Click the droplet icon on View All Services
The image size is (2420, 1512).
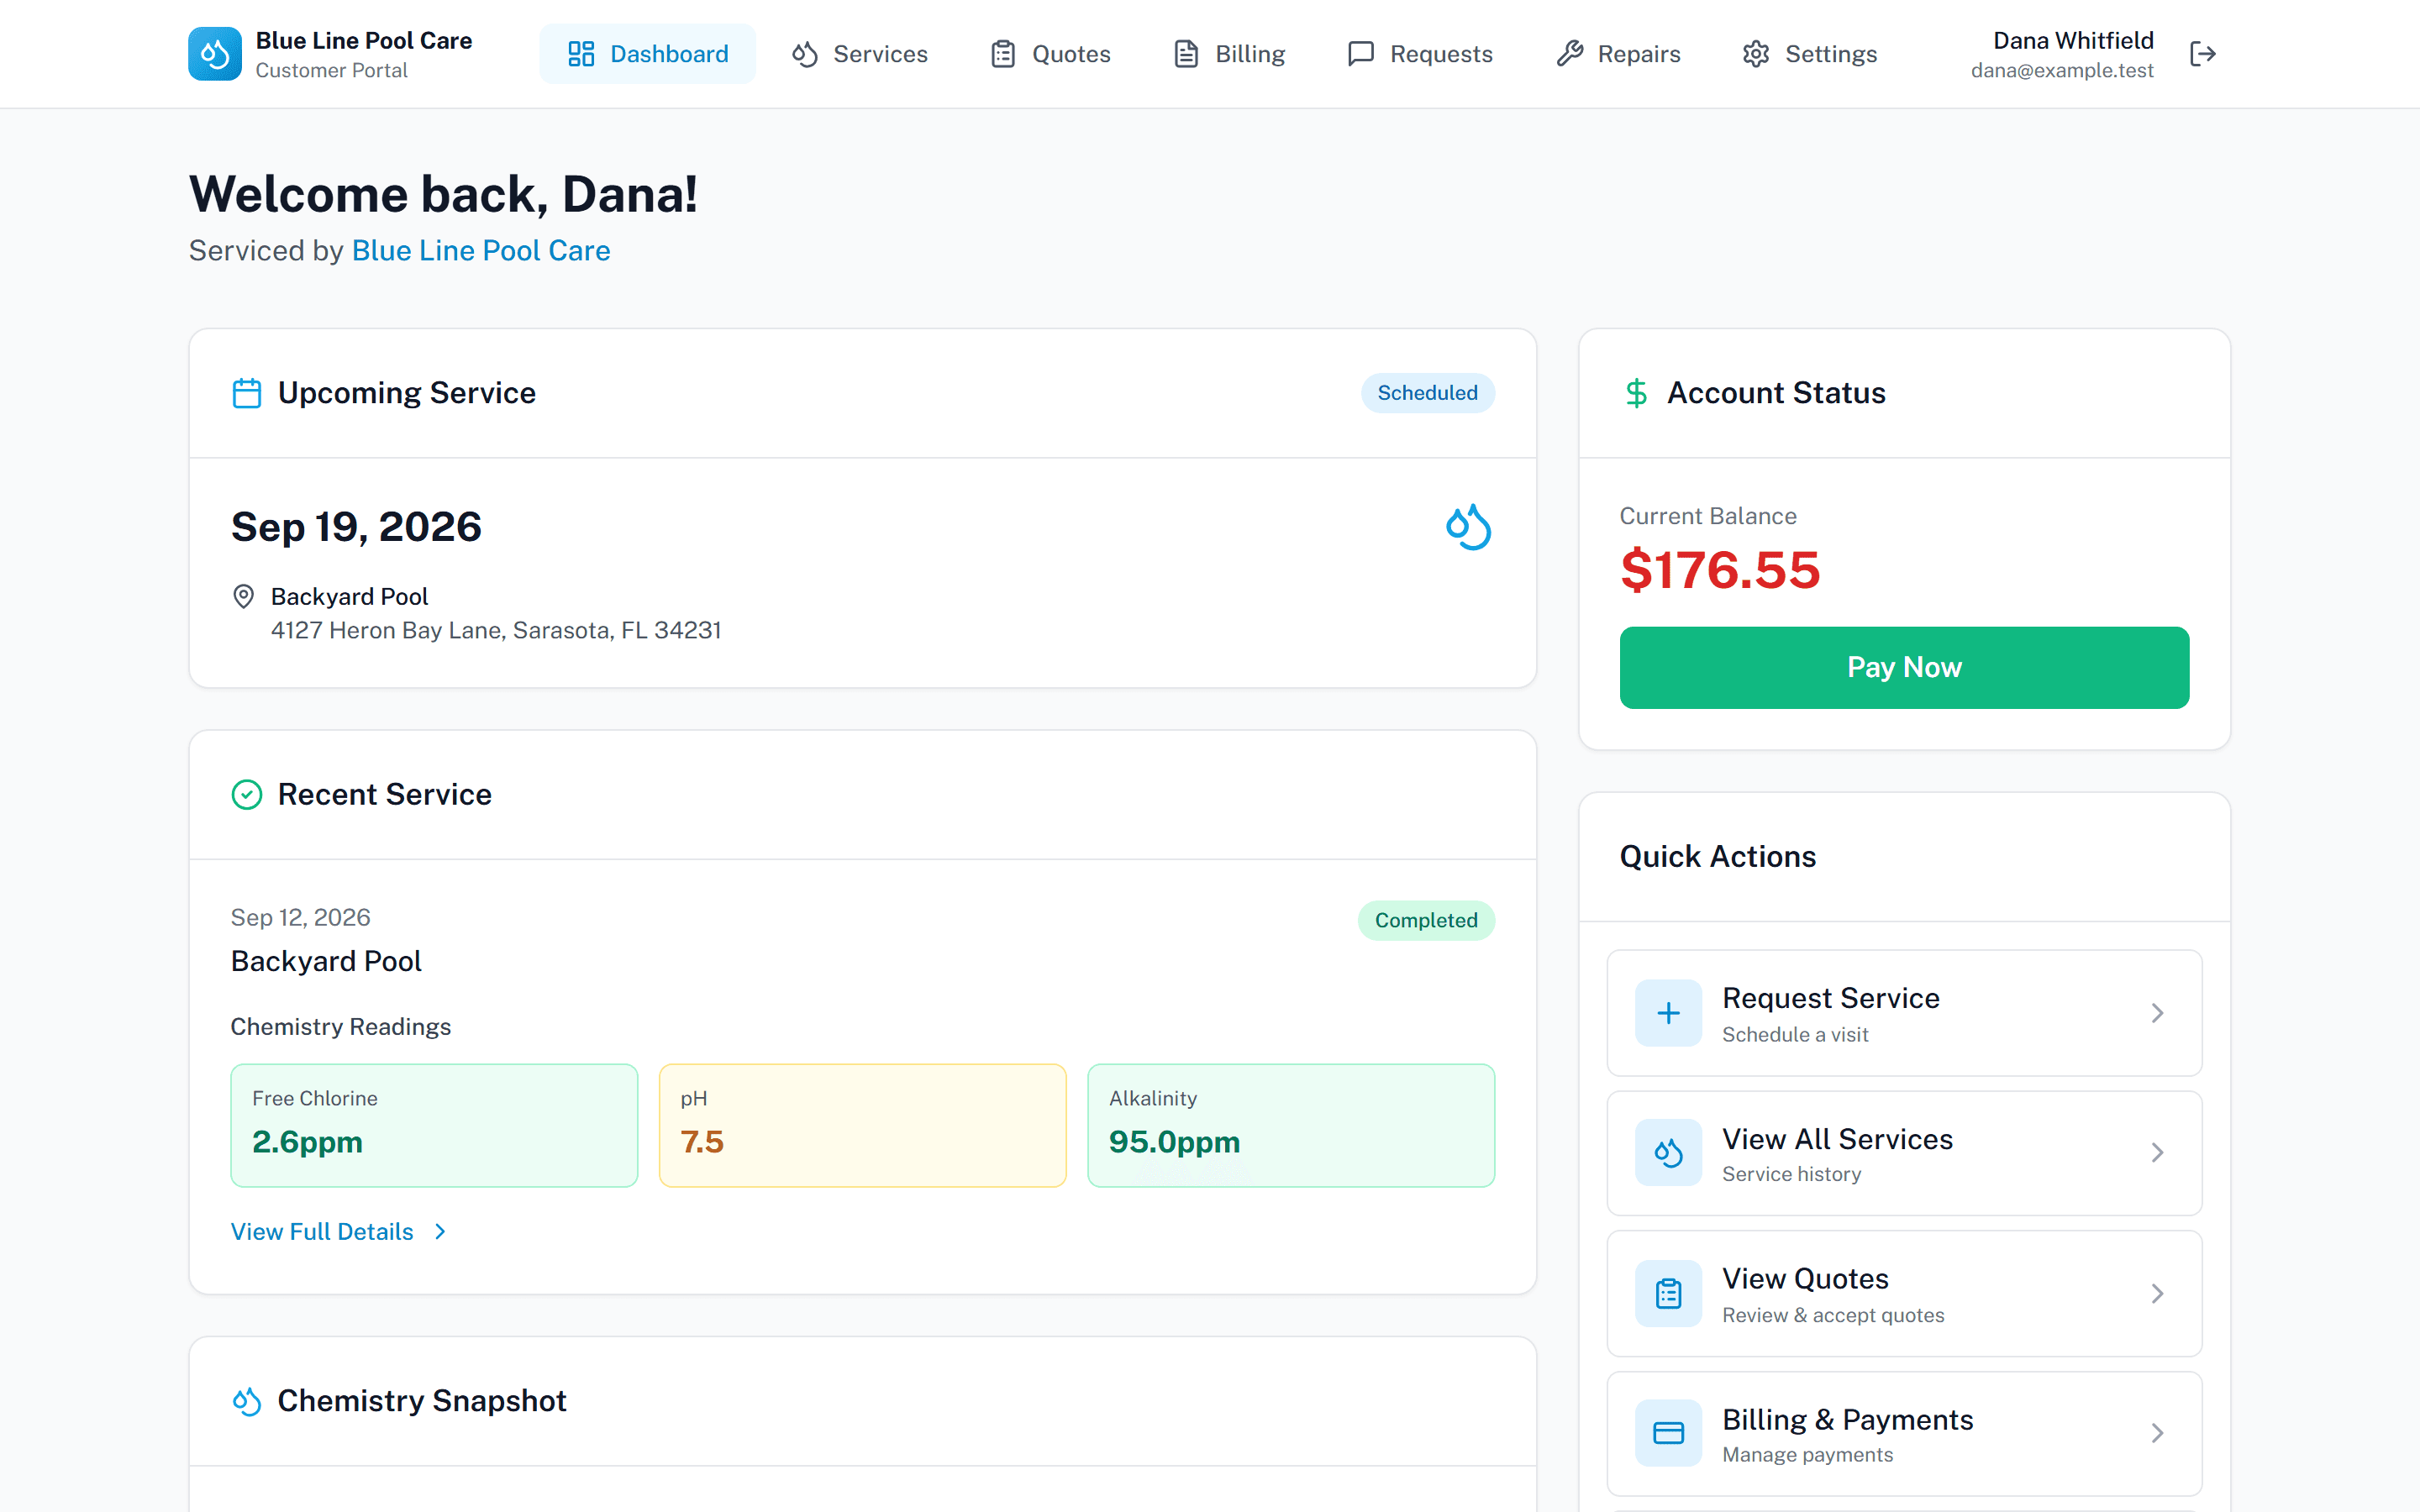tap(1668, 1153)
